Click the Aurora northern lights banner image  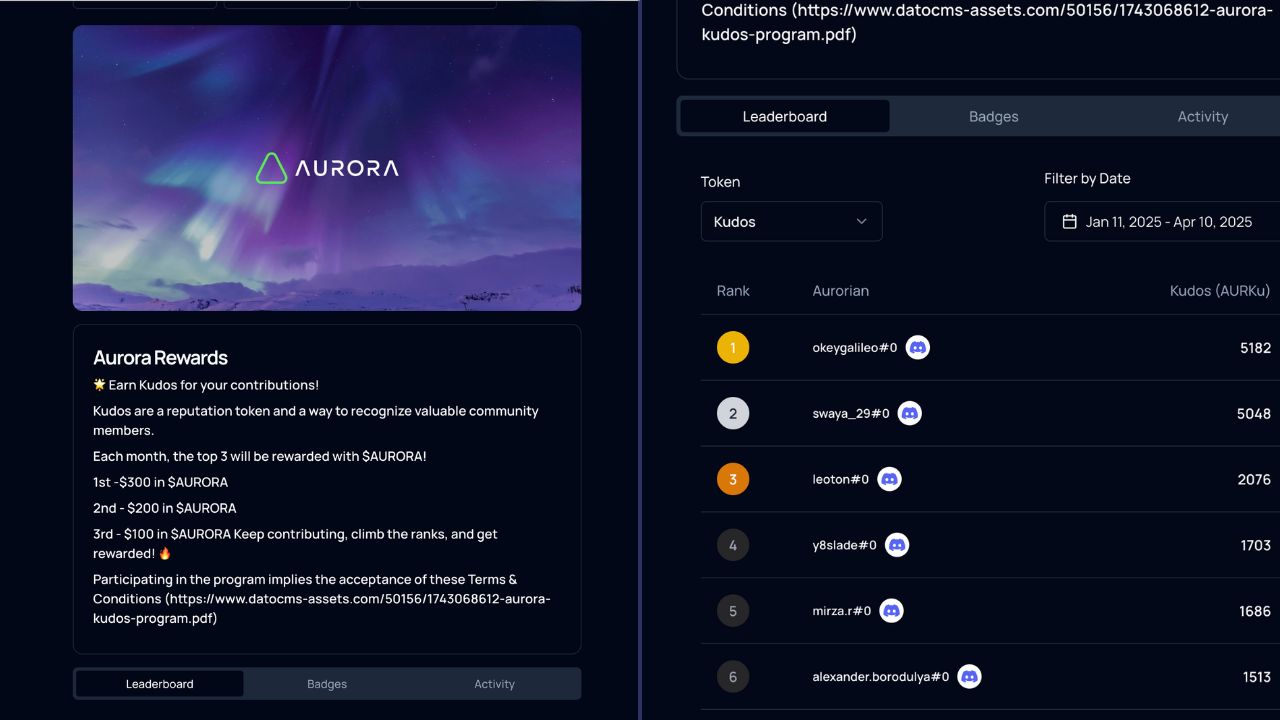[x=327, y=168]
